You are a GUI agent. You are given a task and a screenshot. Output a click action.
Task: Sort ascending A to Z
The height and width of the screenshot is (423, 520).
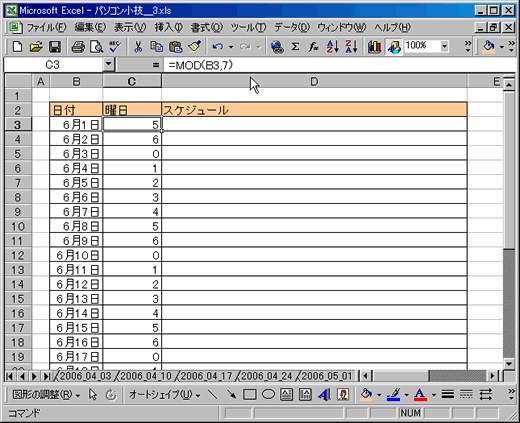[x=333, y=47]
